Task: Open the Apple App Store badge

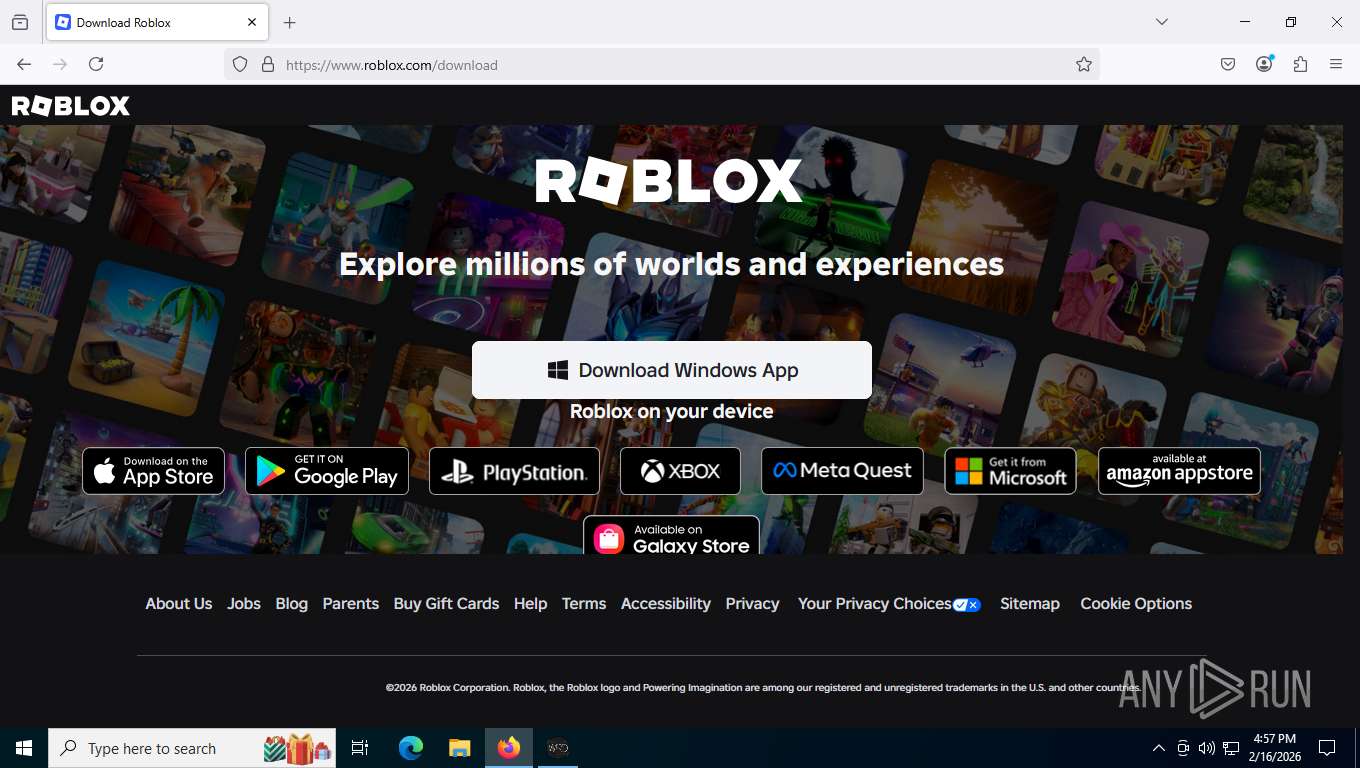Action: point(153,471)
